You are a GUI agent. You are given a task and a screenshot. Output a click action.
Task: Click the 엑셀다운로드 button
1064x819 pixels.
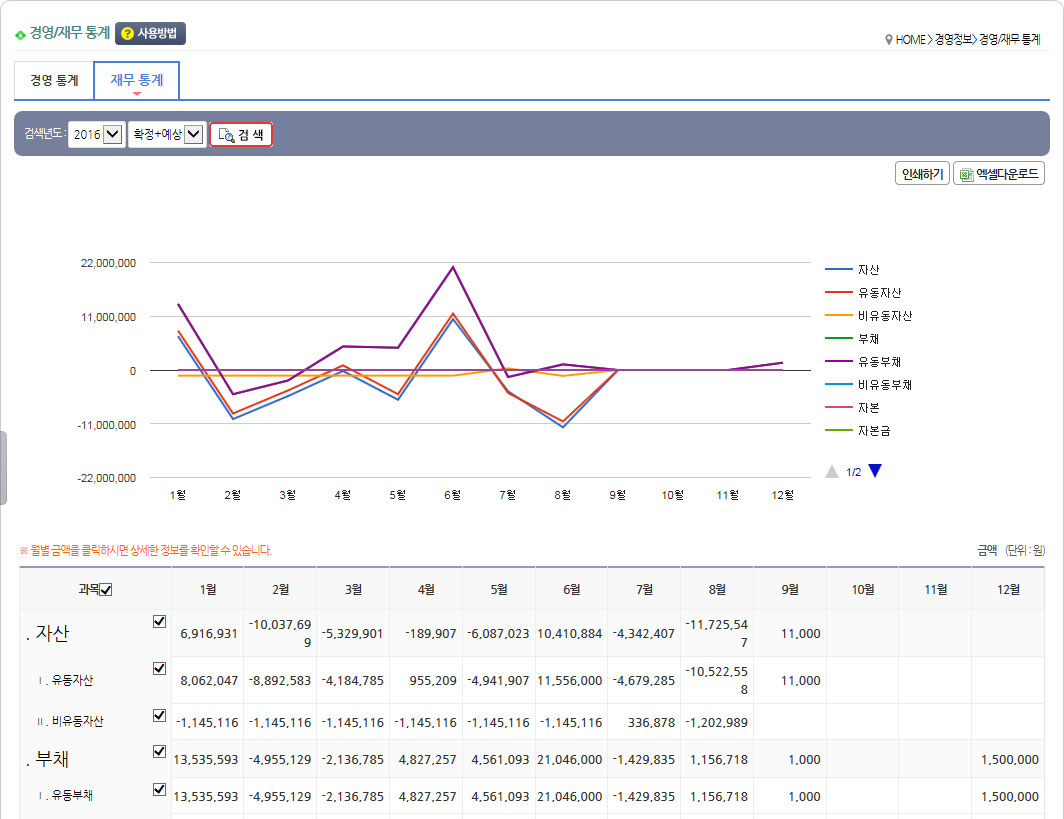click(999, 174)
